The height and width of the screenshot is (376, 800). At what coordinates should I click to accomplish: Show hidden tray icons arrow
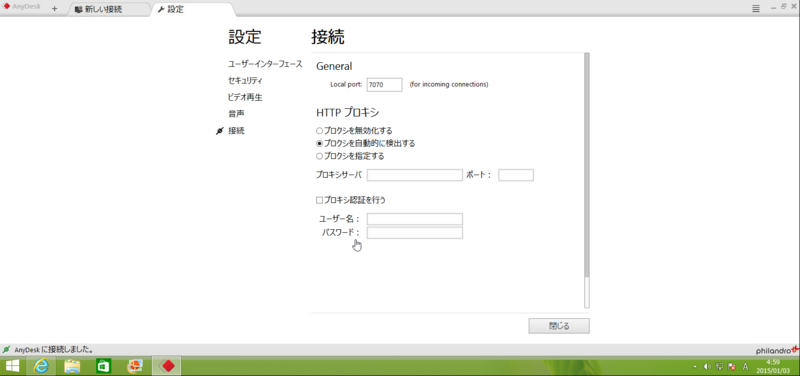point(694,367)
